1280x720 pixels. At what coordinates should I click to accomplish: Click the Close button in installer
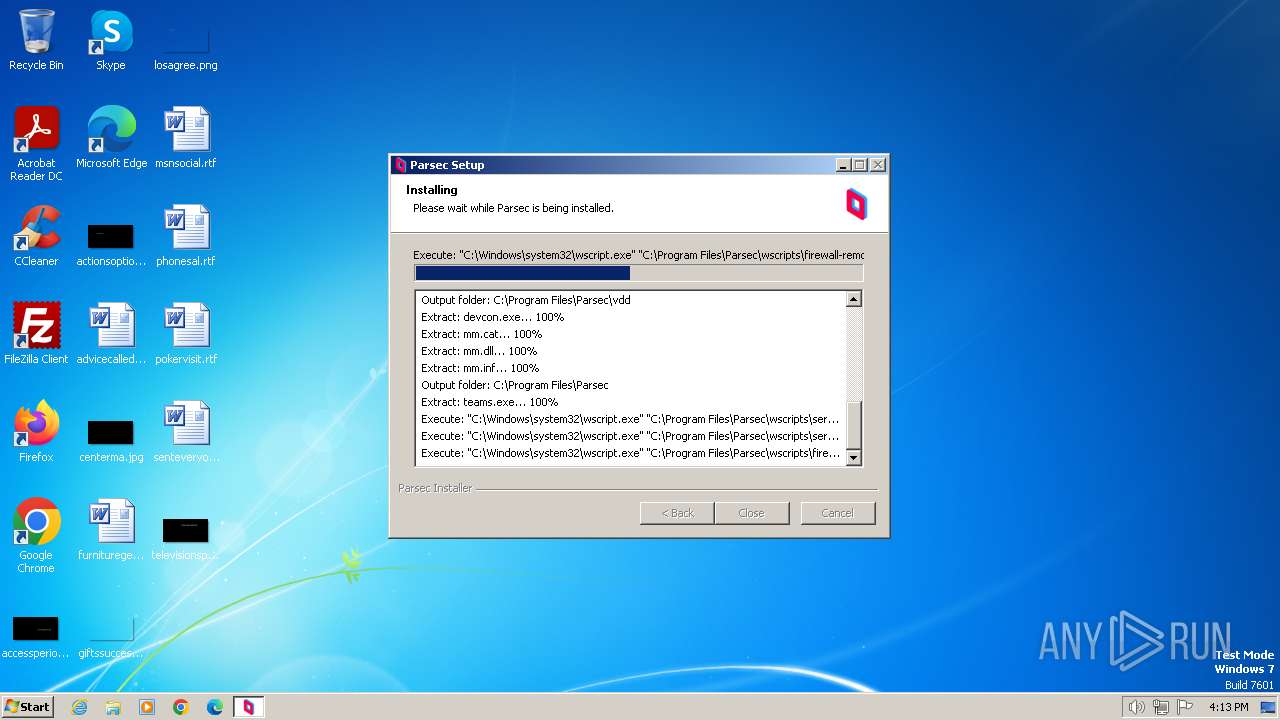tap(751, 513)
